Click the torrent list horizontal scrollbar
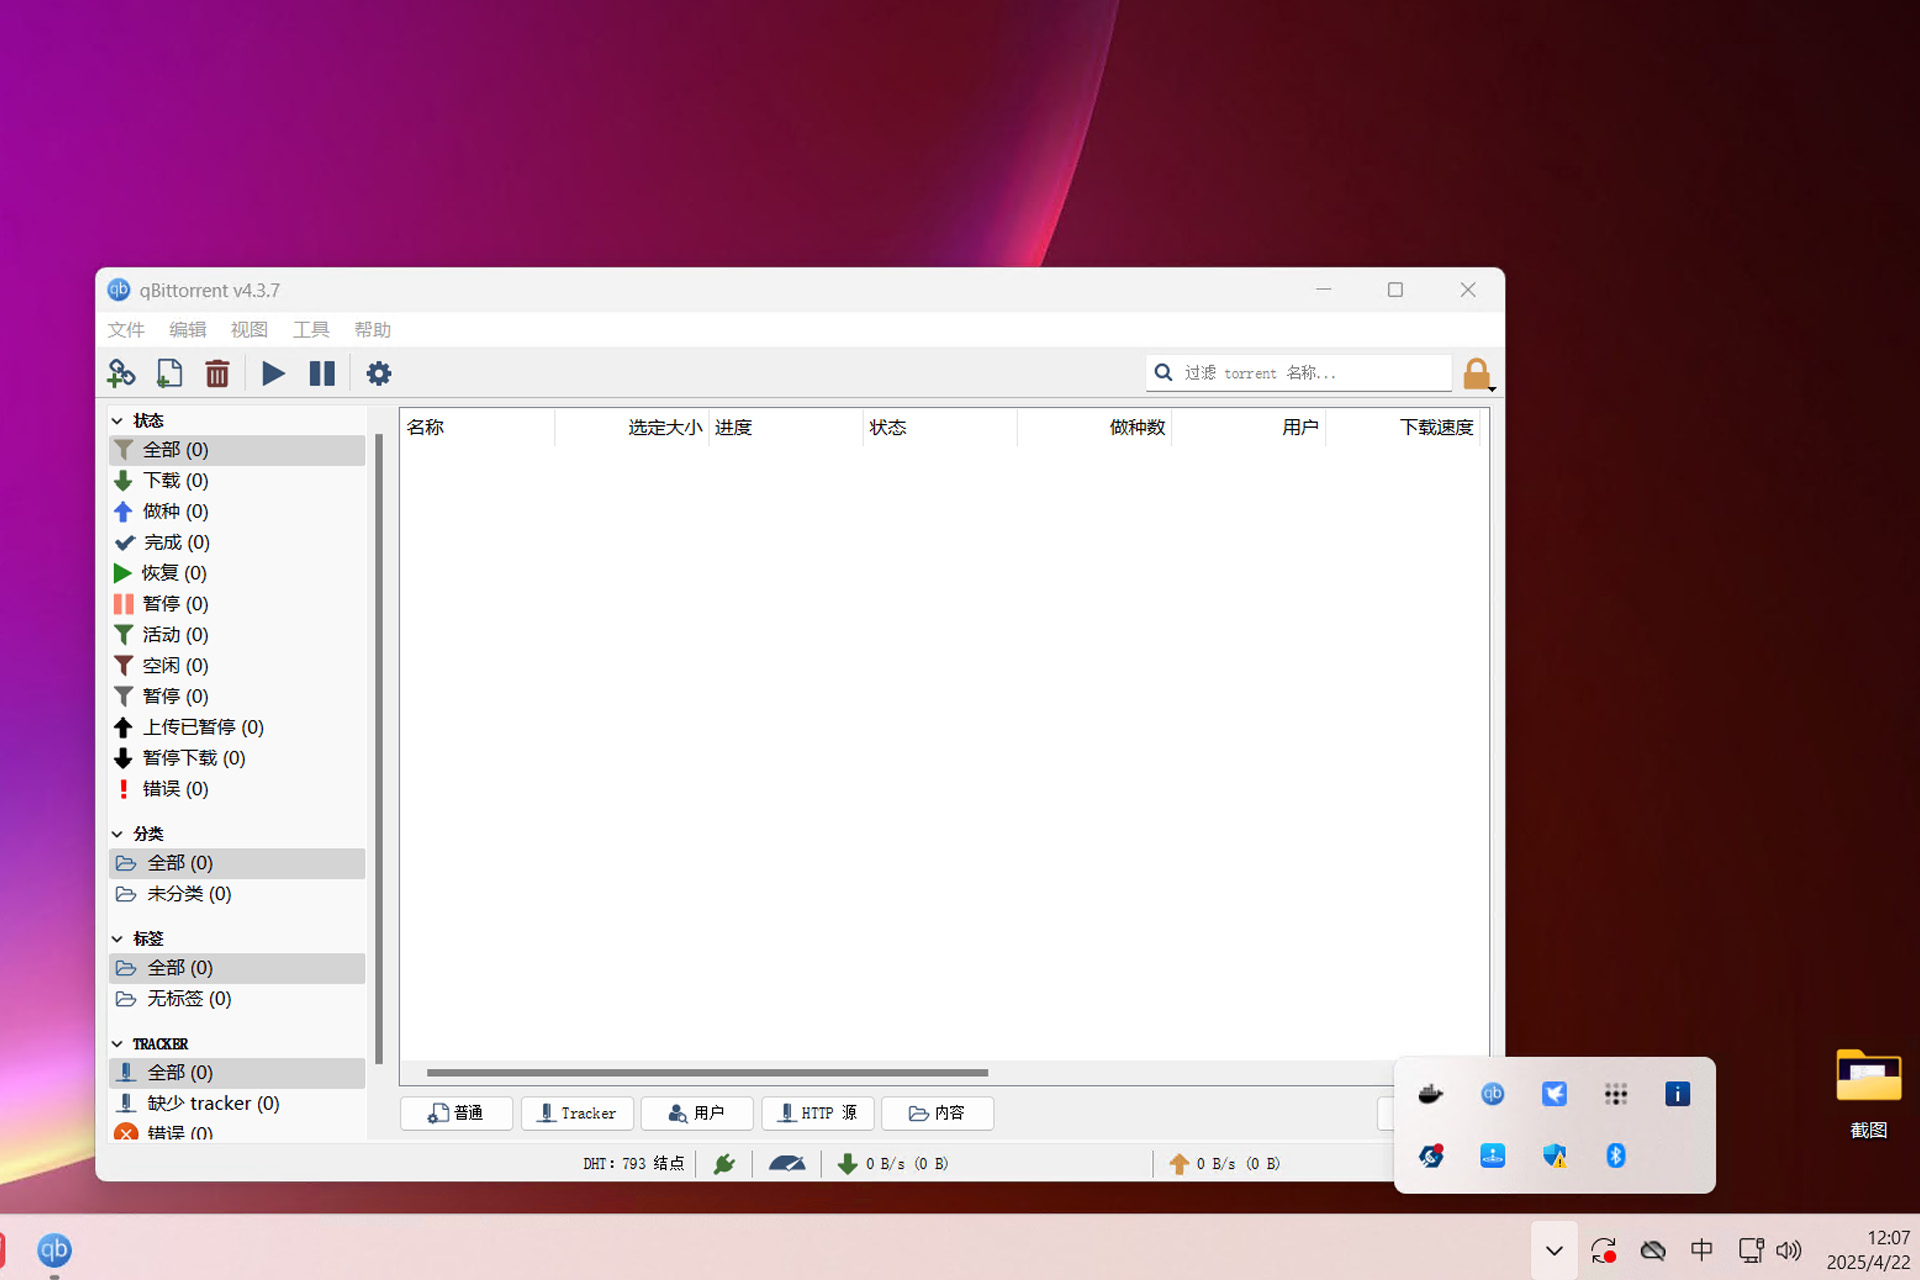1920x1280 pixels. pyautogui.click(x=707, y=1073)
